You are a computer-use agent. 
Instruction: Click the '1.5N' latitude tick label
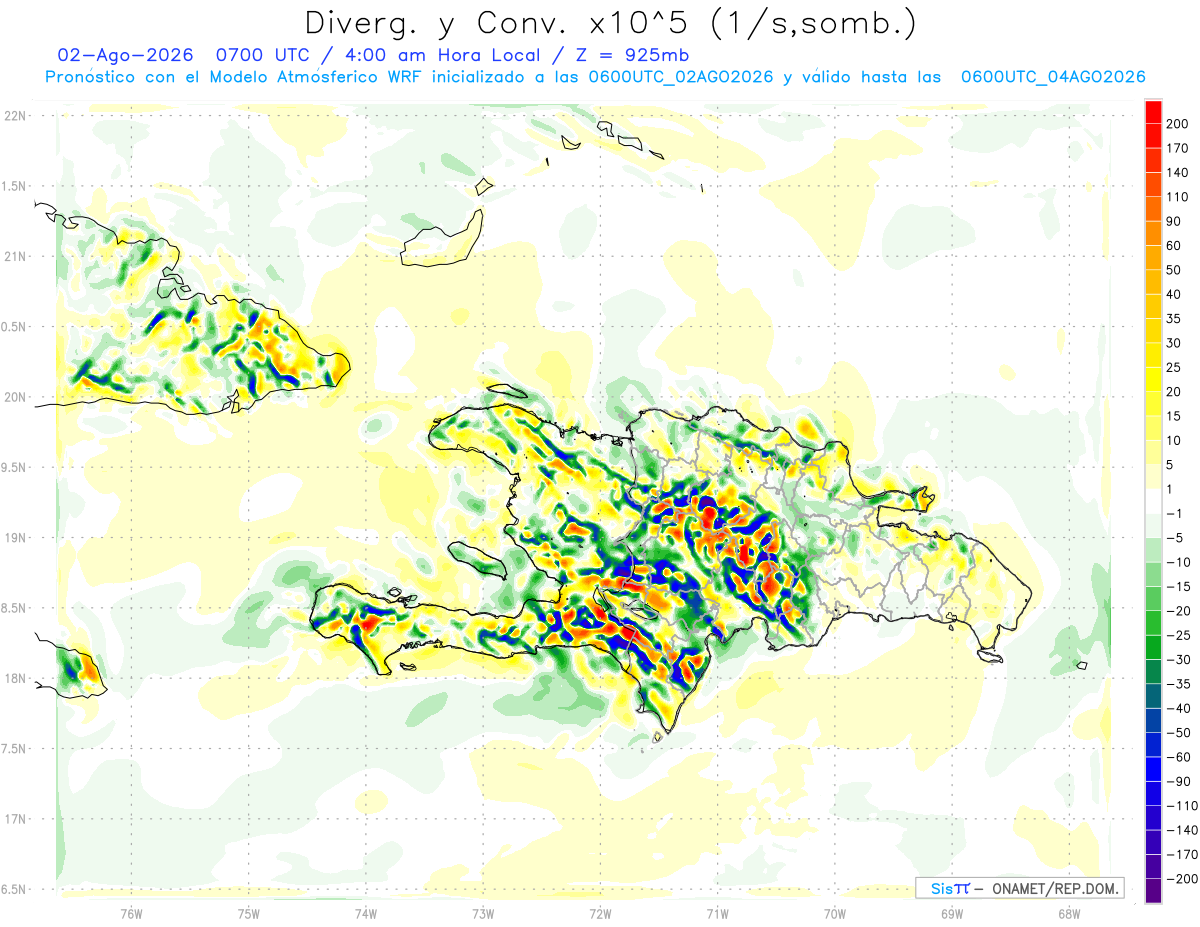point(14,186)
